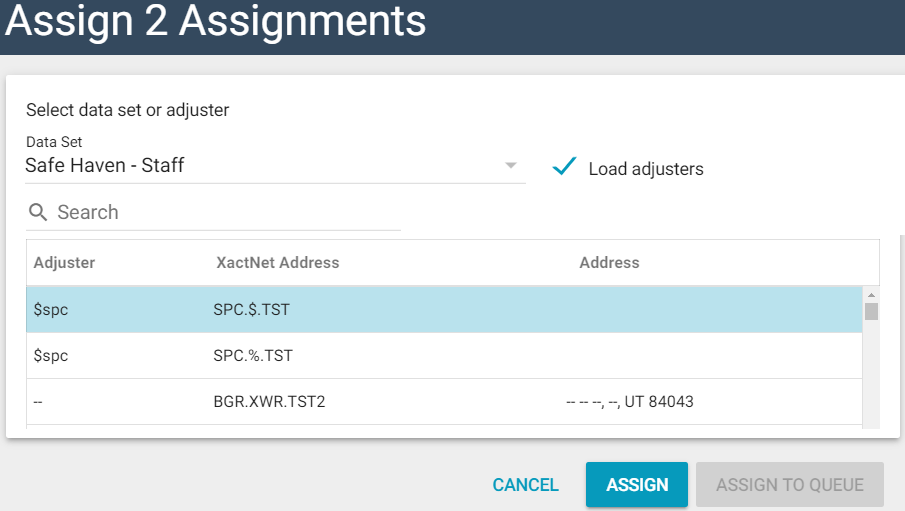Toggle the Load adjusters checkbox
This screenshot has width=905, height=511.
tap(565, 167)
